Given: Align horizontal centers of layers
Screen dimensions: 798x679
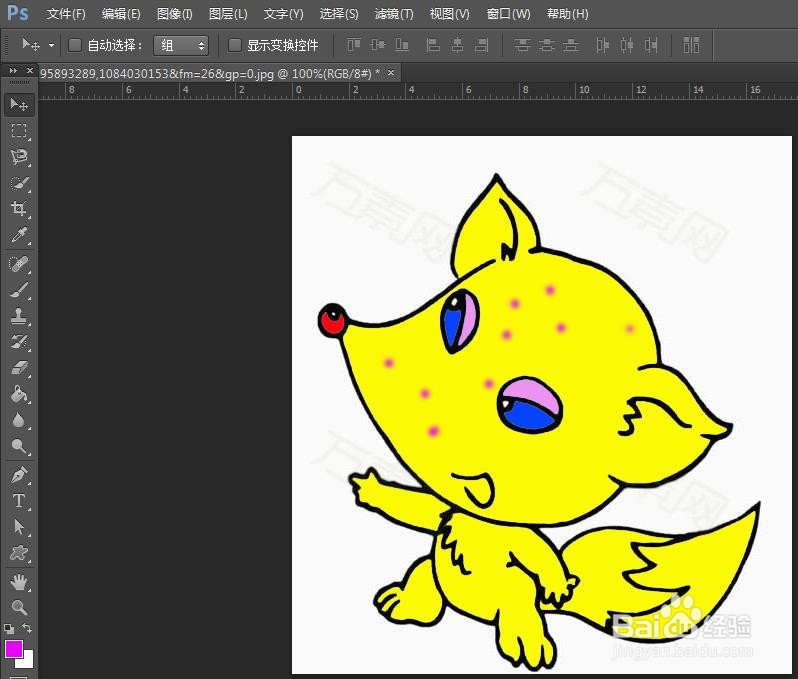Looking at the screenshot, I should [458, 45].
